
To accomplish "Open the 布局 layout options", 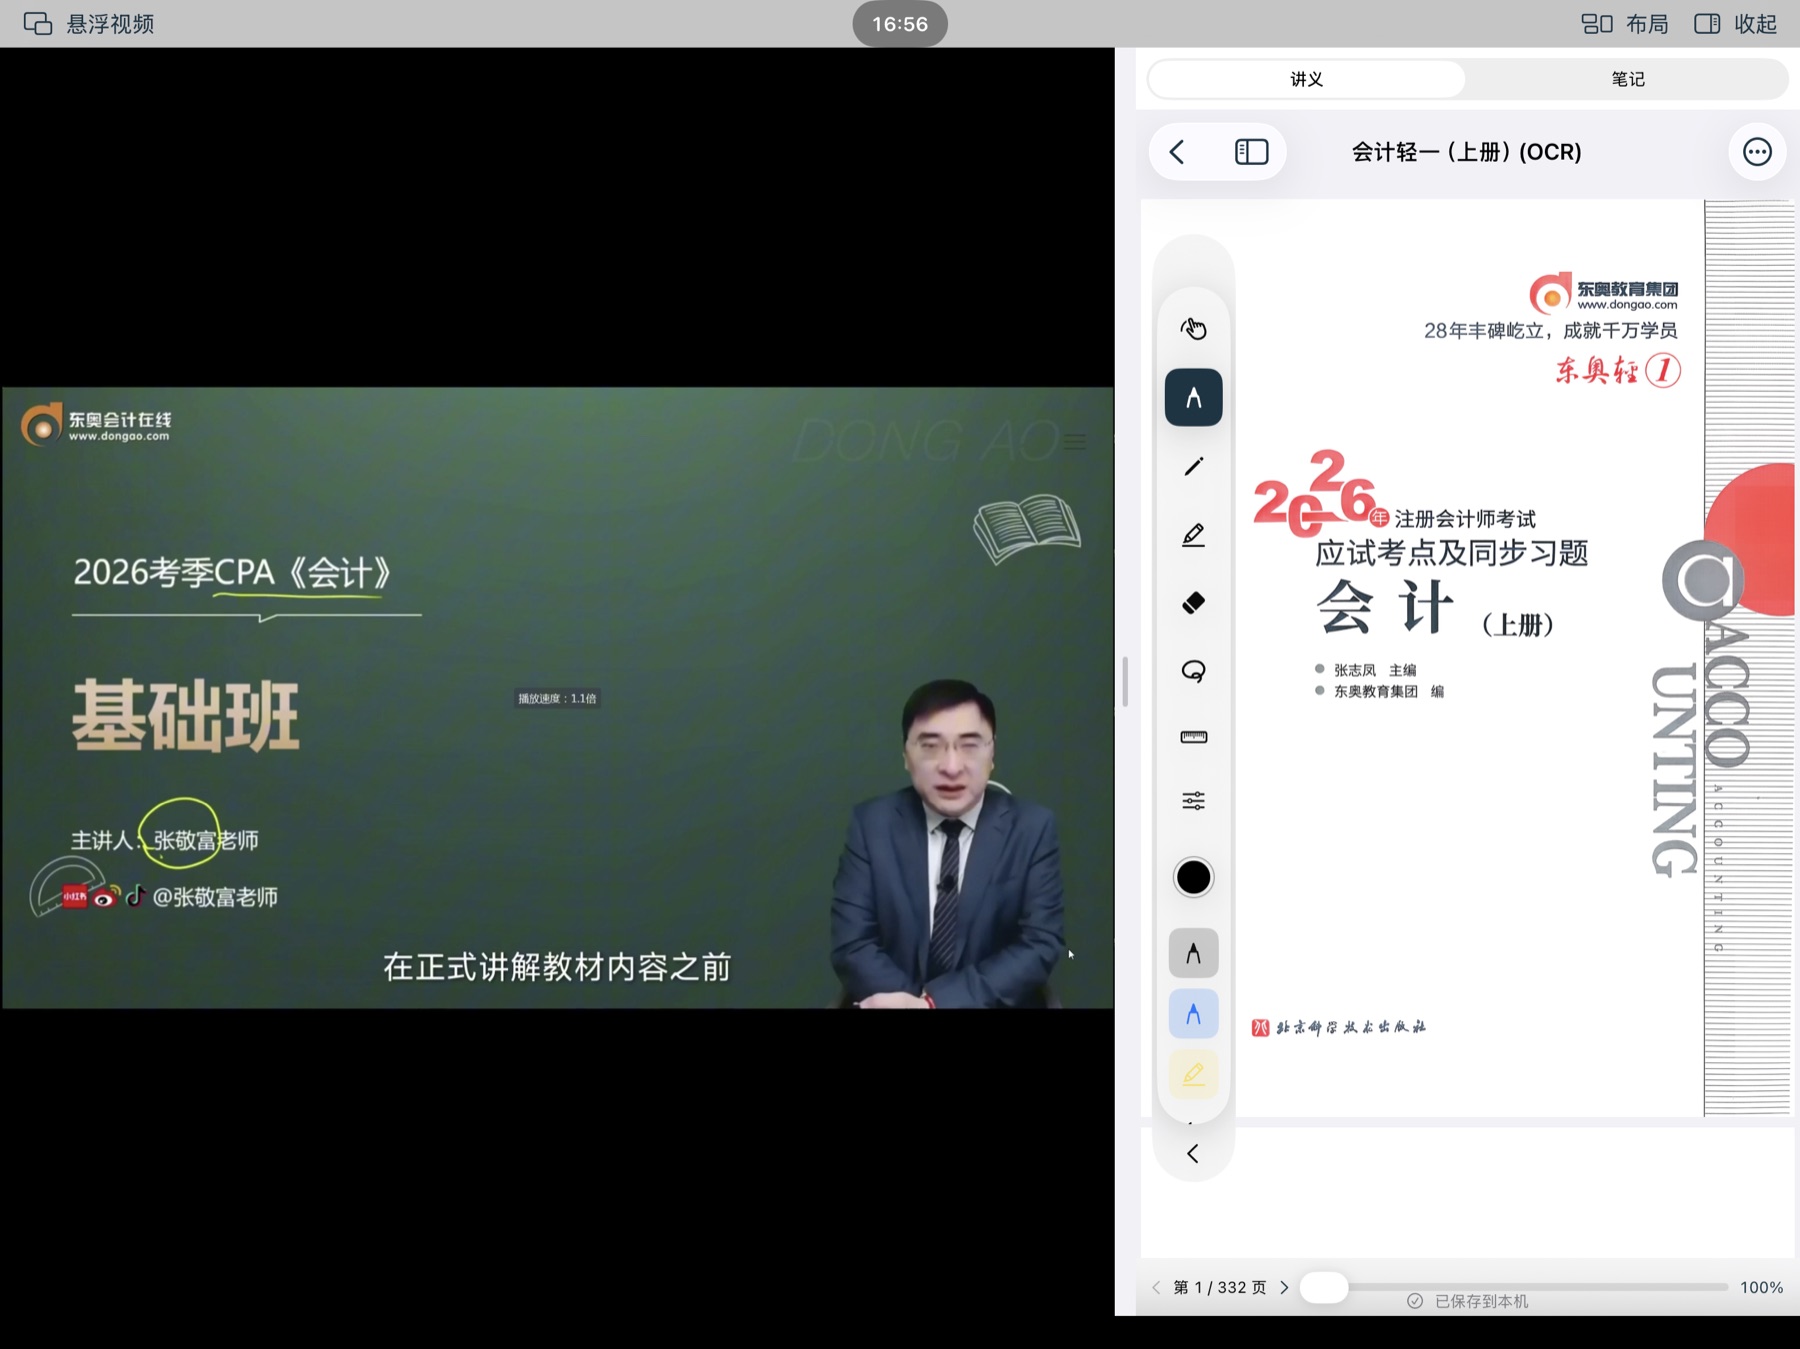I will (1625, 24).
